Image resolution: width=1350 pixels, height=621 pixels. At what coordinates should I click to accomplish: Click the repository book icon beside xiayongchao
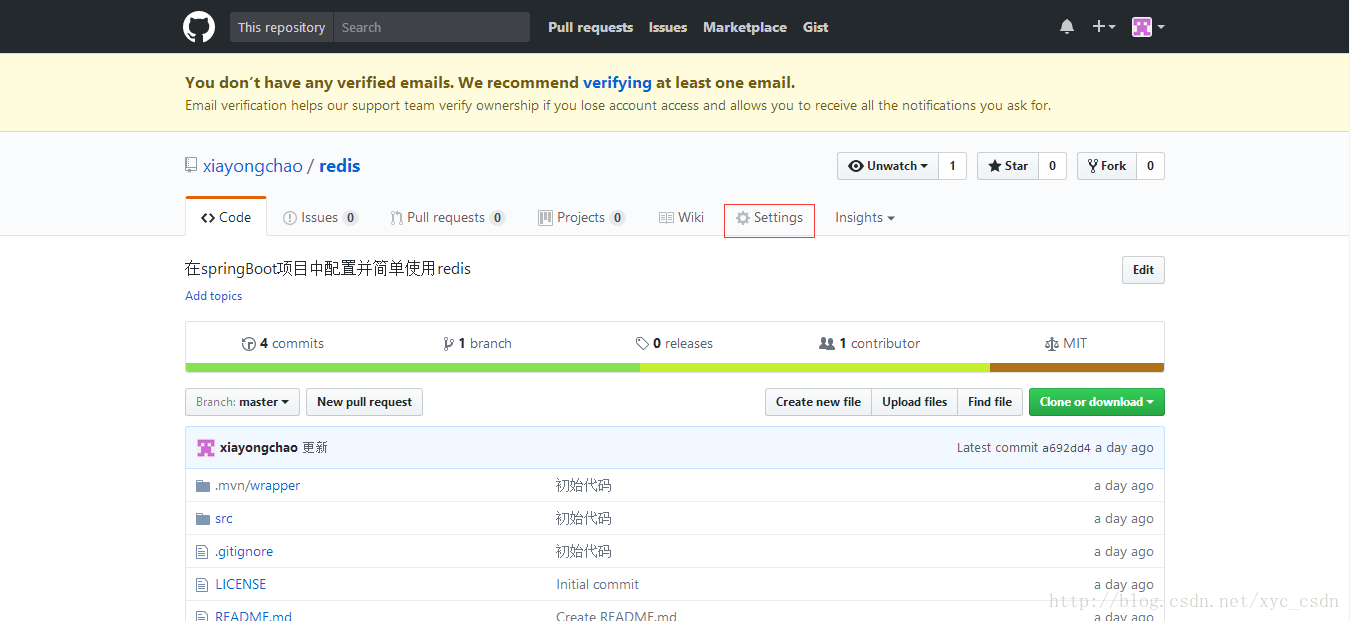[191, 166]
